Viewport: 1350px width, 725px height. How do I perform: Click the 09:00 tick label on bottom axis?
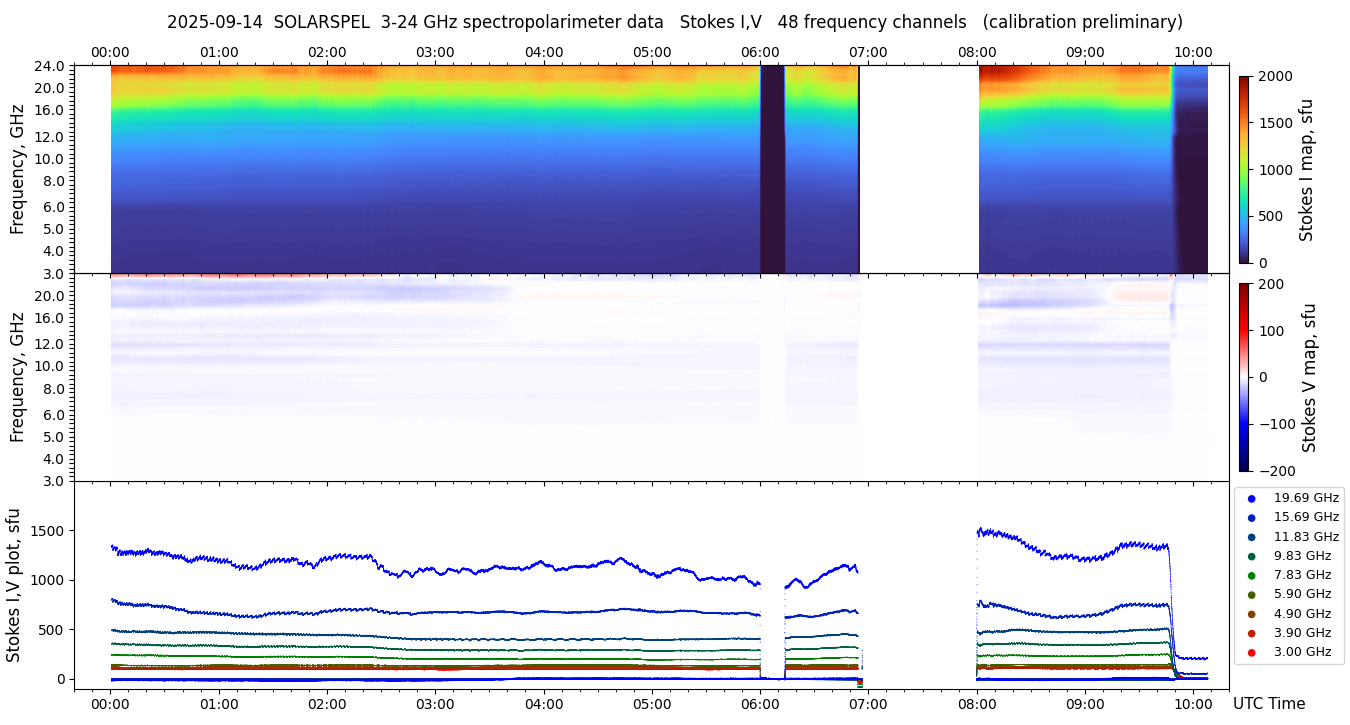pyautogui.click(x=1085, y=704)
